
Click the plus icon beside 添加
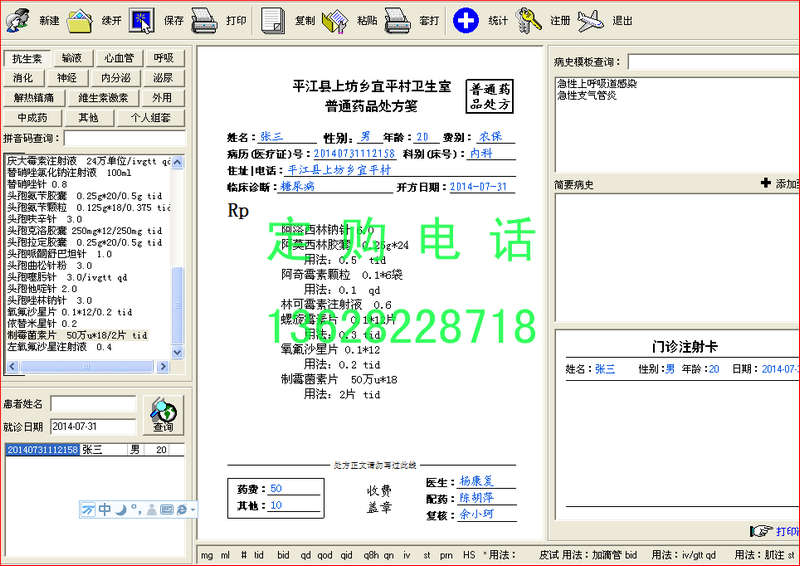765,183
